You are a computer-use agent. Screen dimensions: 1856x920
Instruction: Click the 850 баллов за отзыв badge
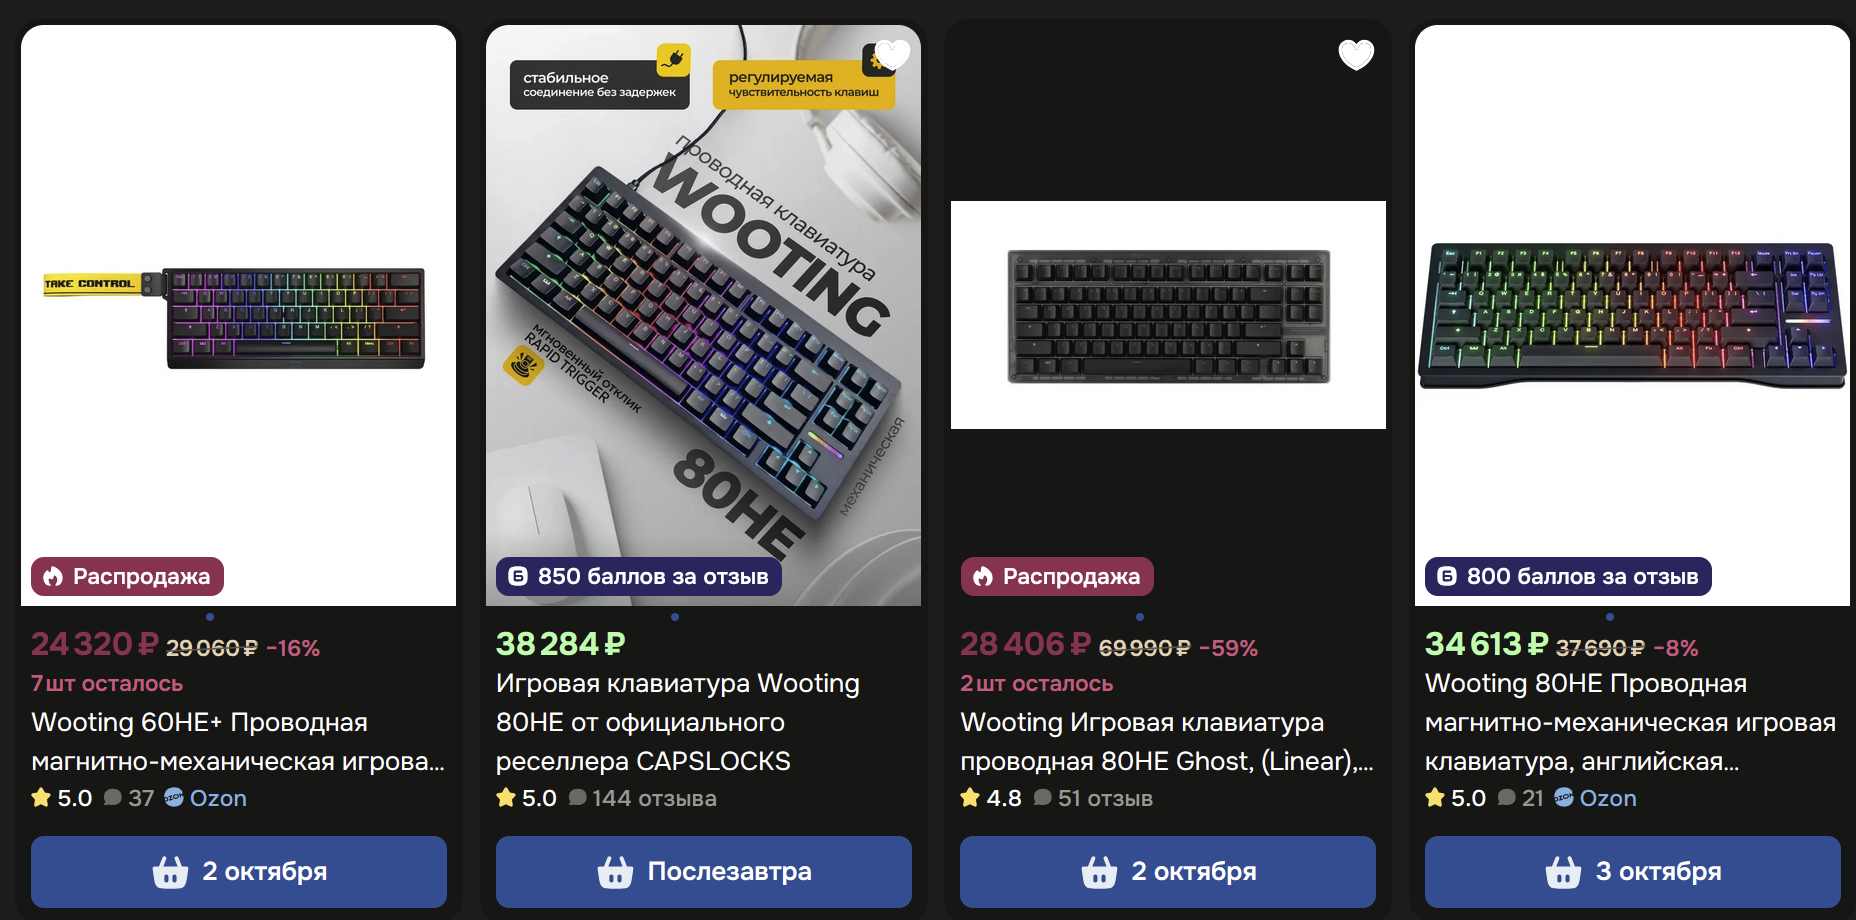pos(639,576)
